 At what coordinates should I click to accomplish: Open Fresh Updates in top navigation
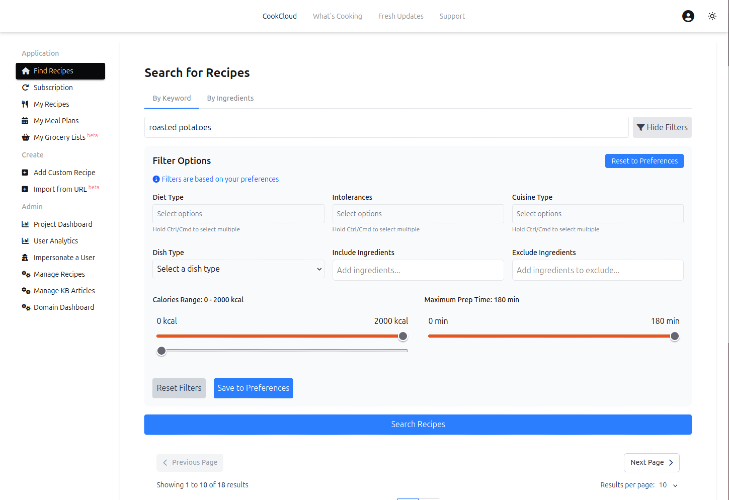(401, 16)
